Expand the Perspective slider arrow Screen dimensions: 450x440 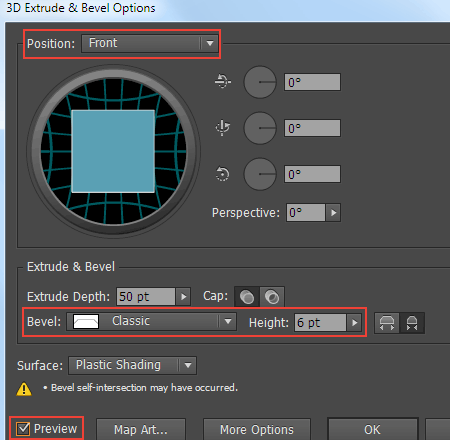[x=333, y=213]
